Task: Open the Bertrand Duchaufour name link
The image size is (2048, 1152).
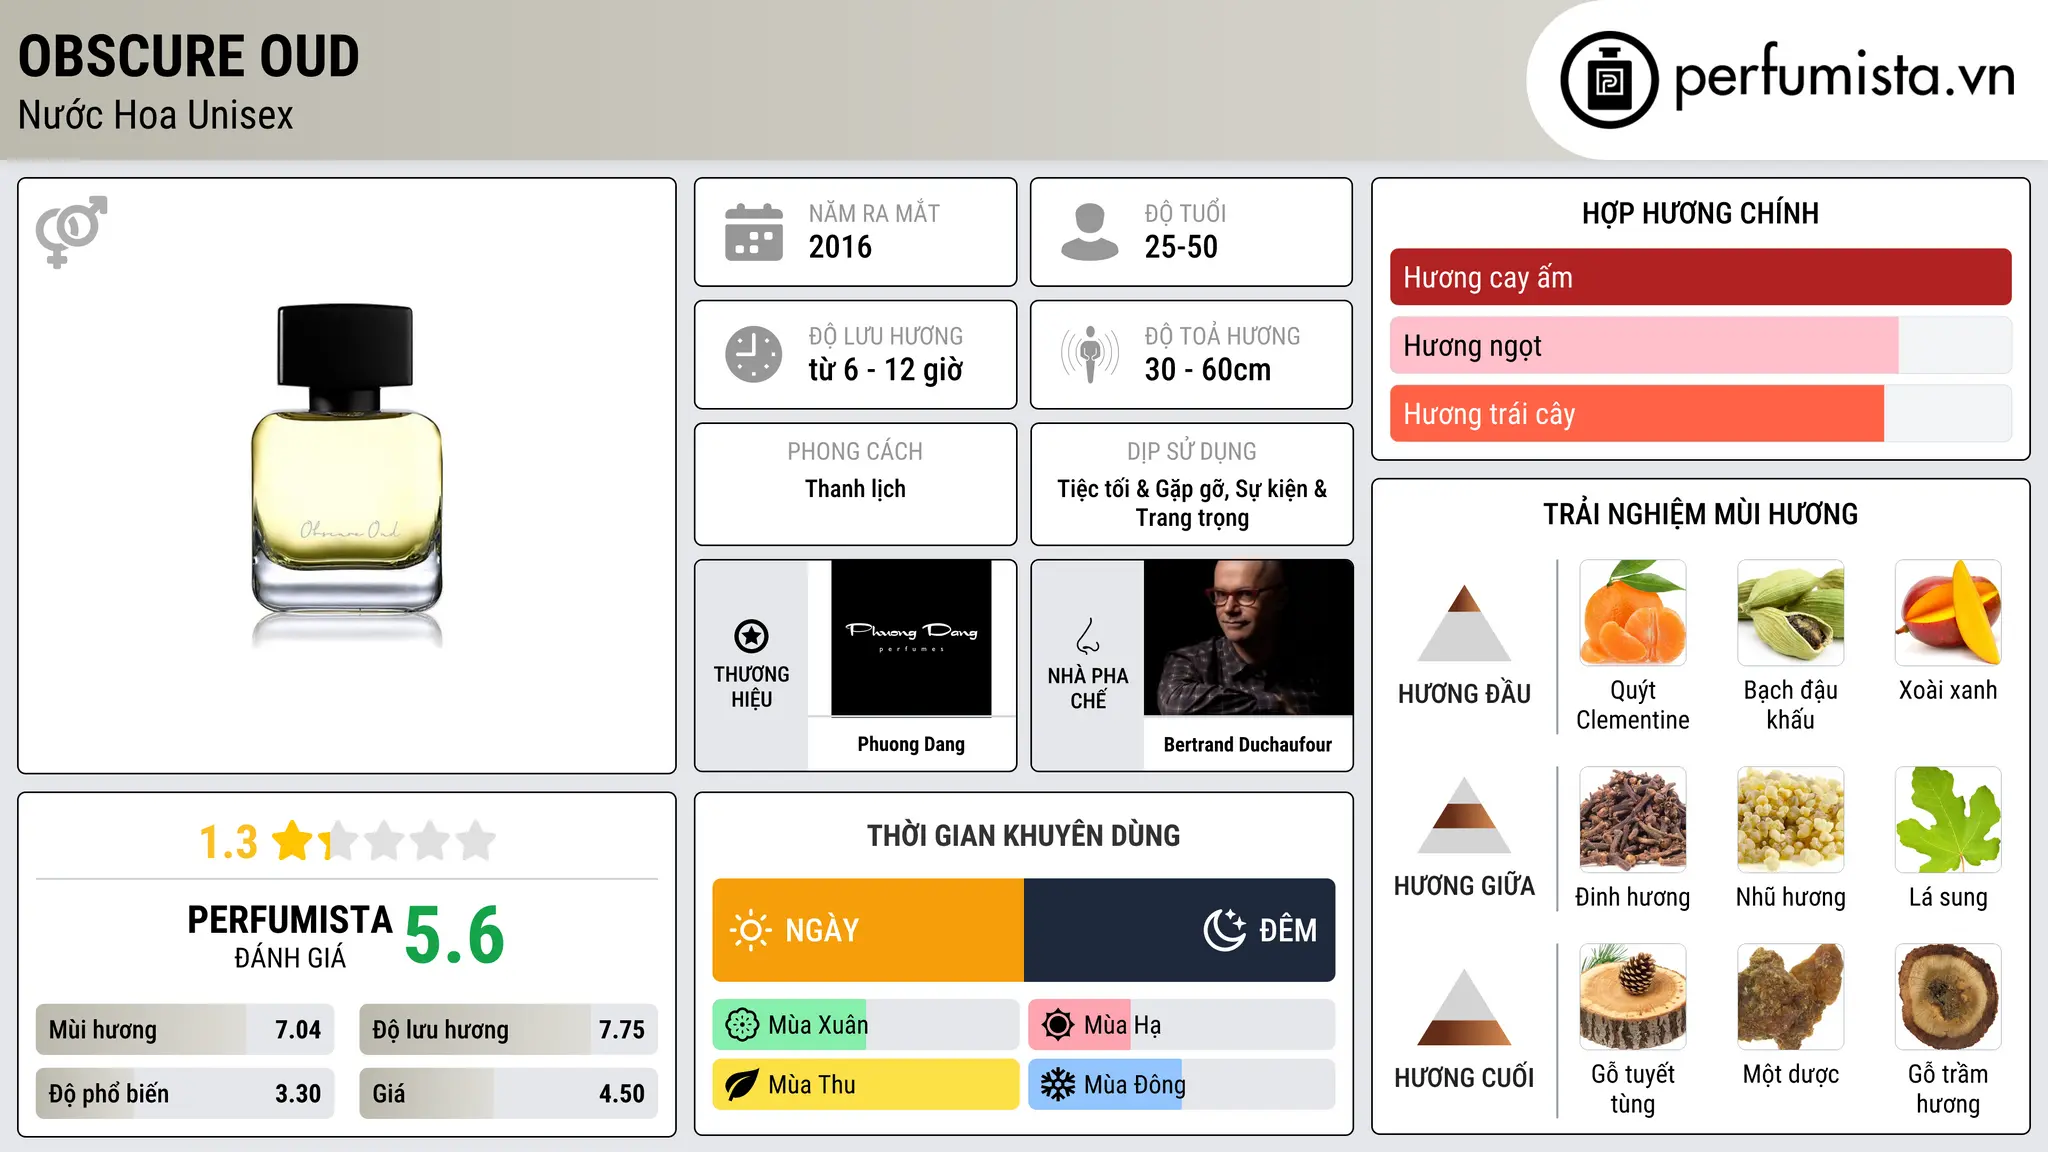Action: click(x=1248, y=744)
